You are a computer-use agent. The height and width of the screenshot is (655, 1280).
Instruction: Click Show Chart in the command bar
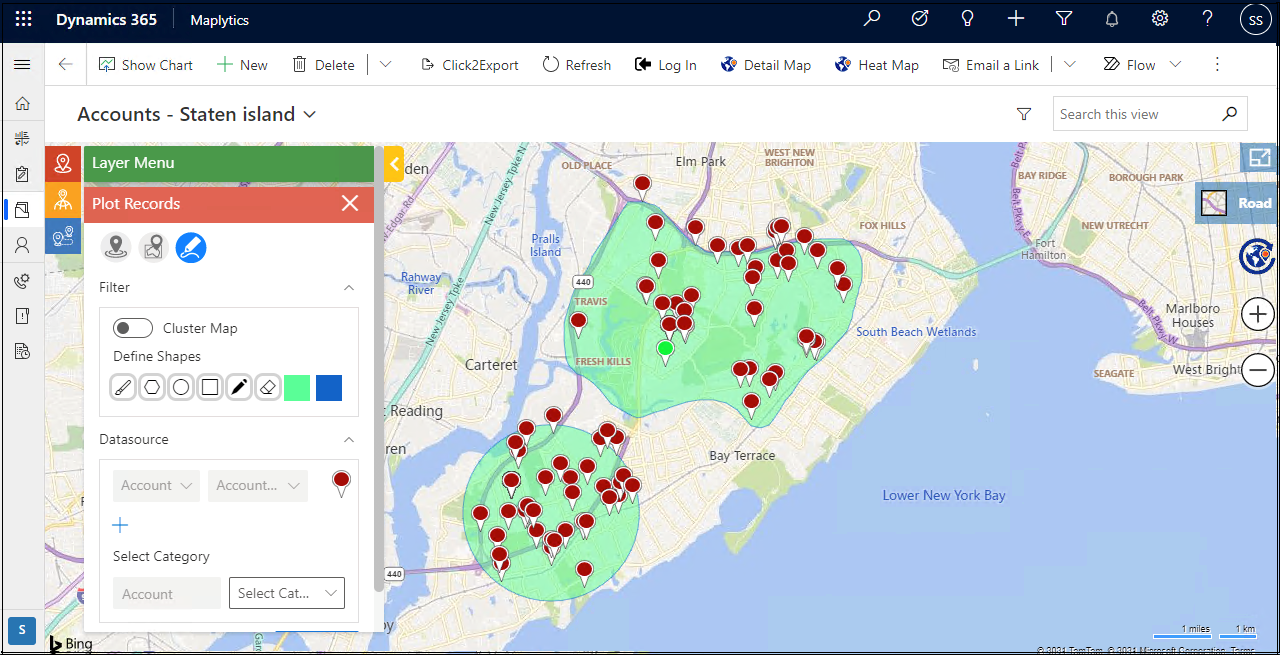tap(146, 64)
